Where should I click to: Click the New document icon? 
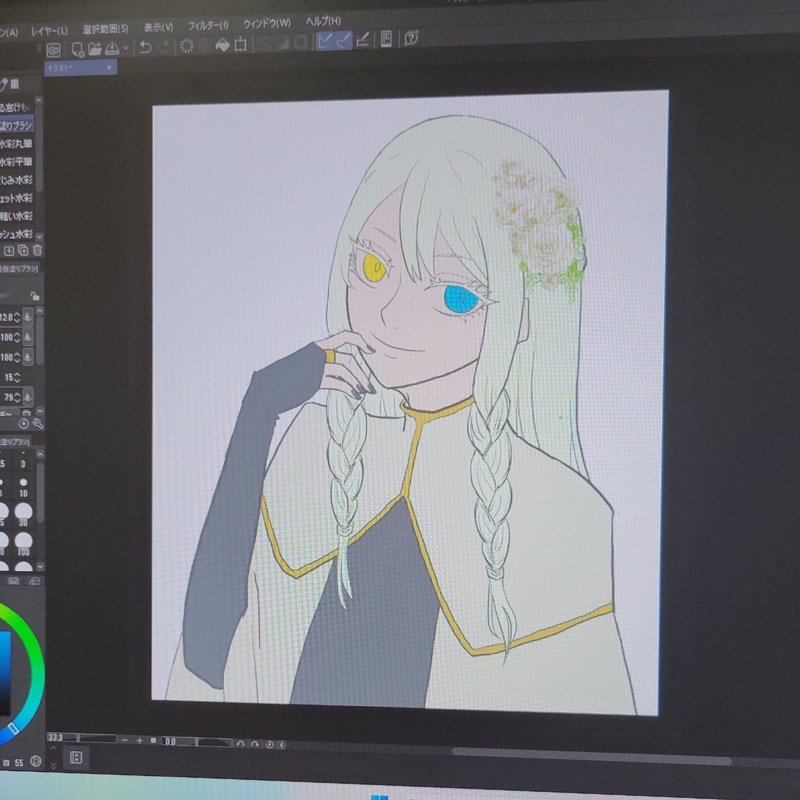[x=78, y=49]
